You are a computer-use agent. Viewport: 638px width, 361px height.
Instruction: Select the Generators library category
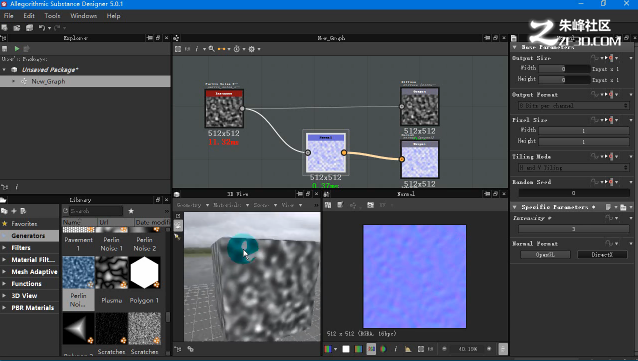pyautogui.click(x=28, y=236)
